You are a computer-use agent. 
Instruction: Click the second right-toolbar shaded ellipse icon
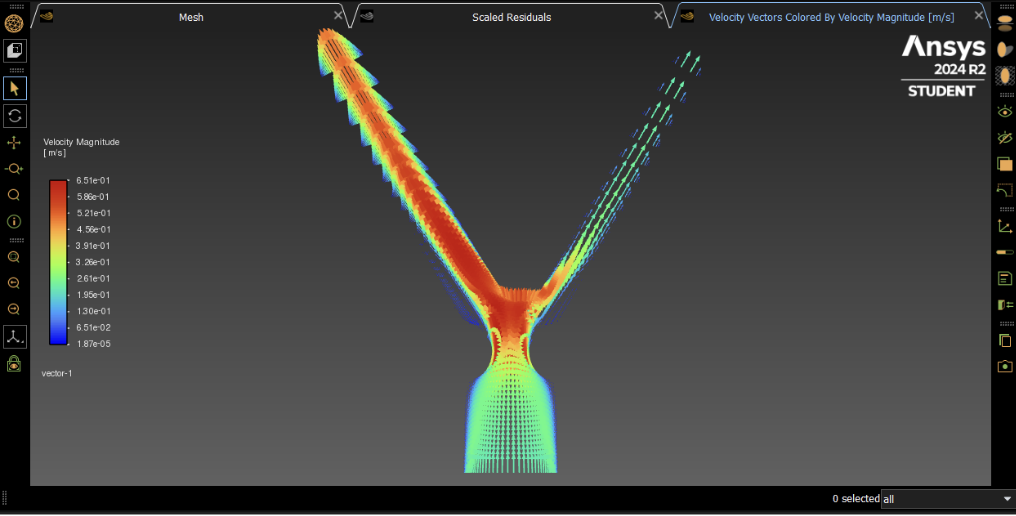1005,49
